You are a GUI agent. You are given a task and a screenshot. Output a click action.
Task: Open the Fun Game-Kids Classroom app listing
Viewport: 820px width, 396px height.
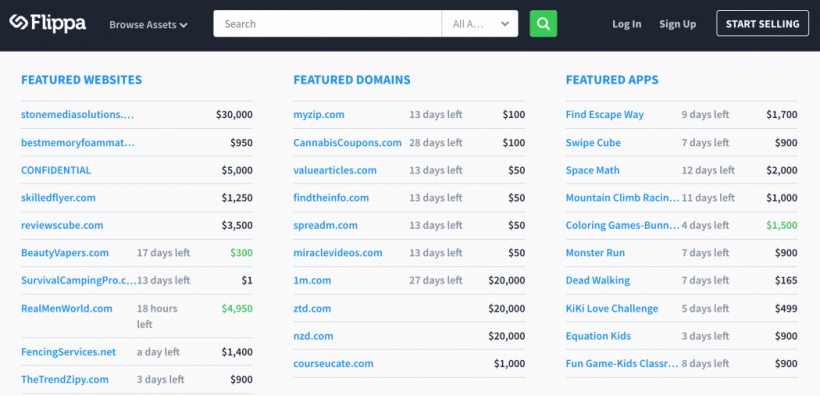tap(622, 364)
